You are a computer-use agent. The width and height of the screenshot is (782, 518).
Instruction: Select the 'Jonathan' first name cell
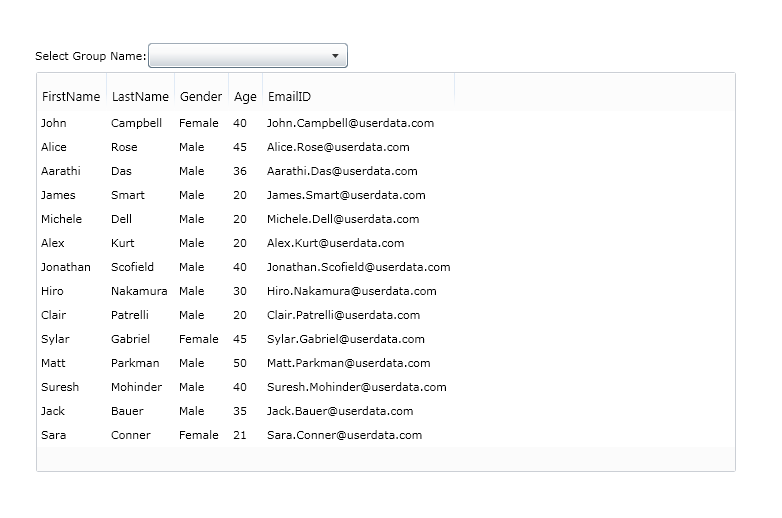coord(66,267)
